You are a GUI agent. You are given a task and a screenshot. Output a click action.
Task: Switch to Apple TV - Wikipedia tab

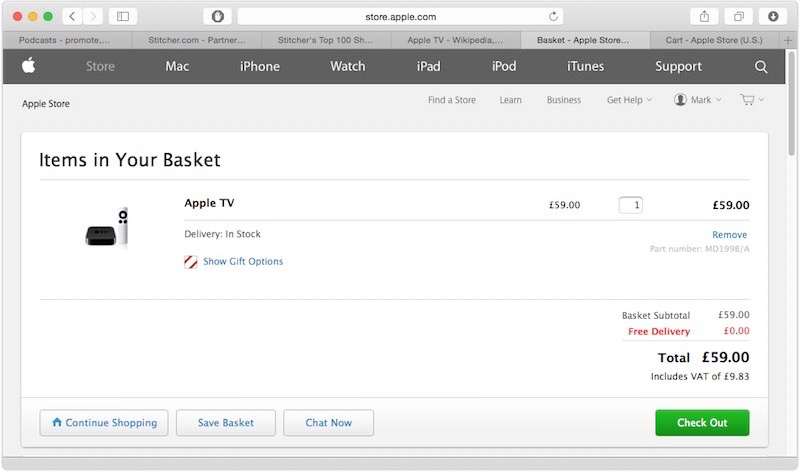(456, 40)
